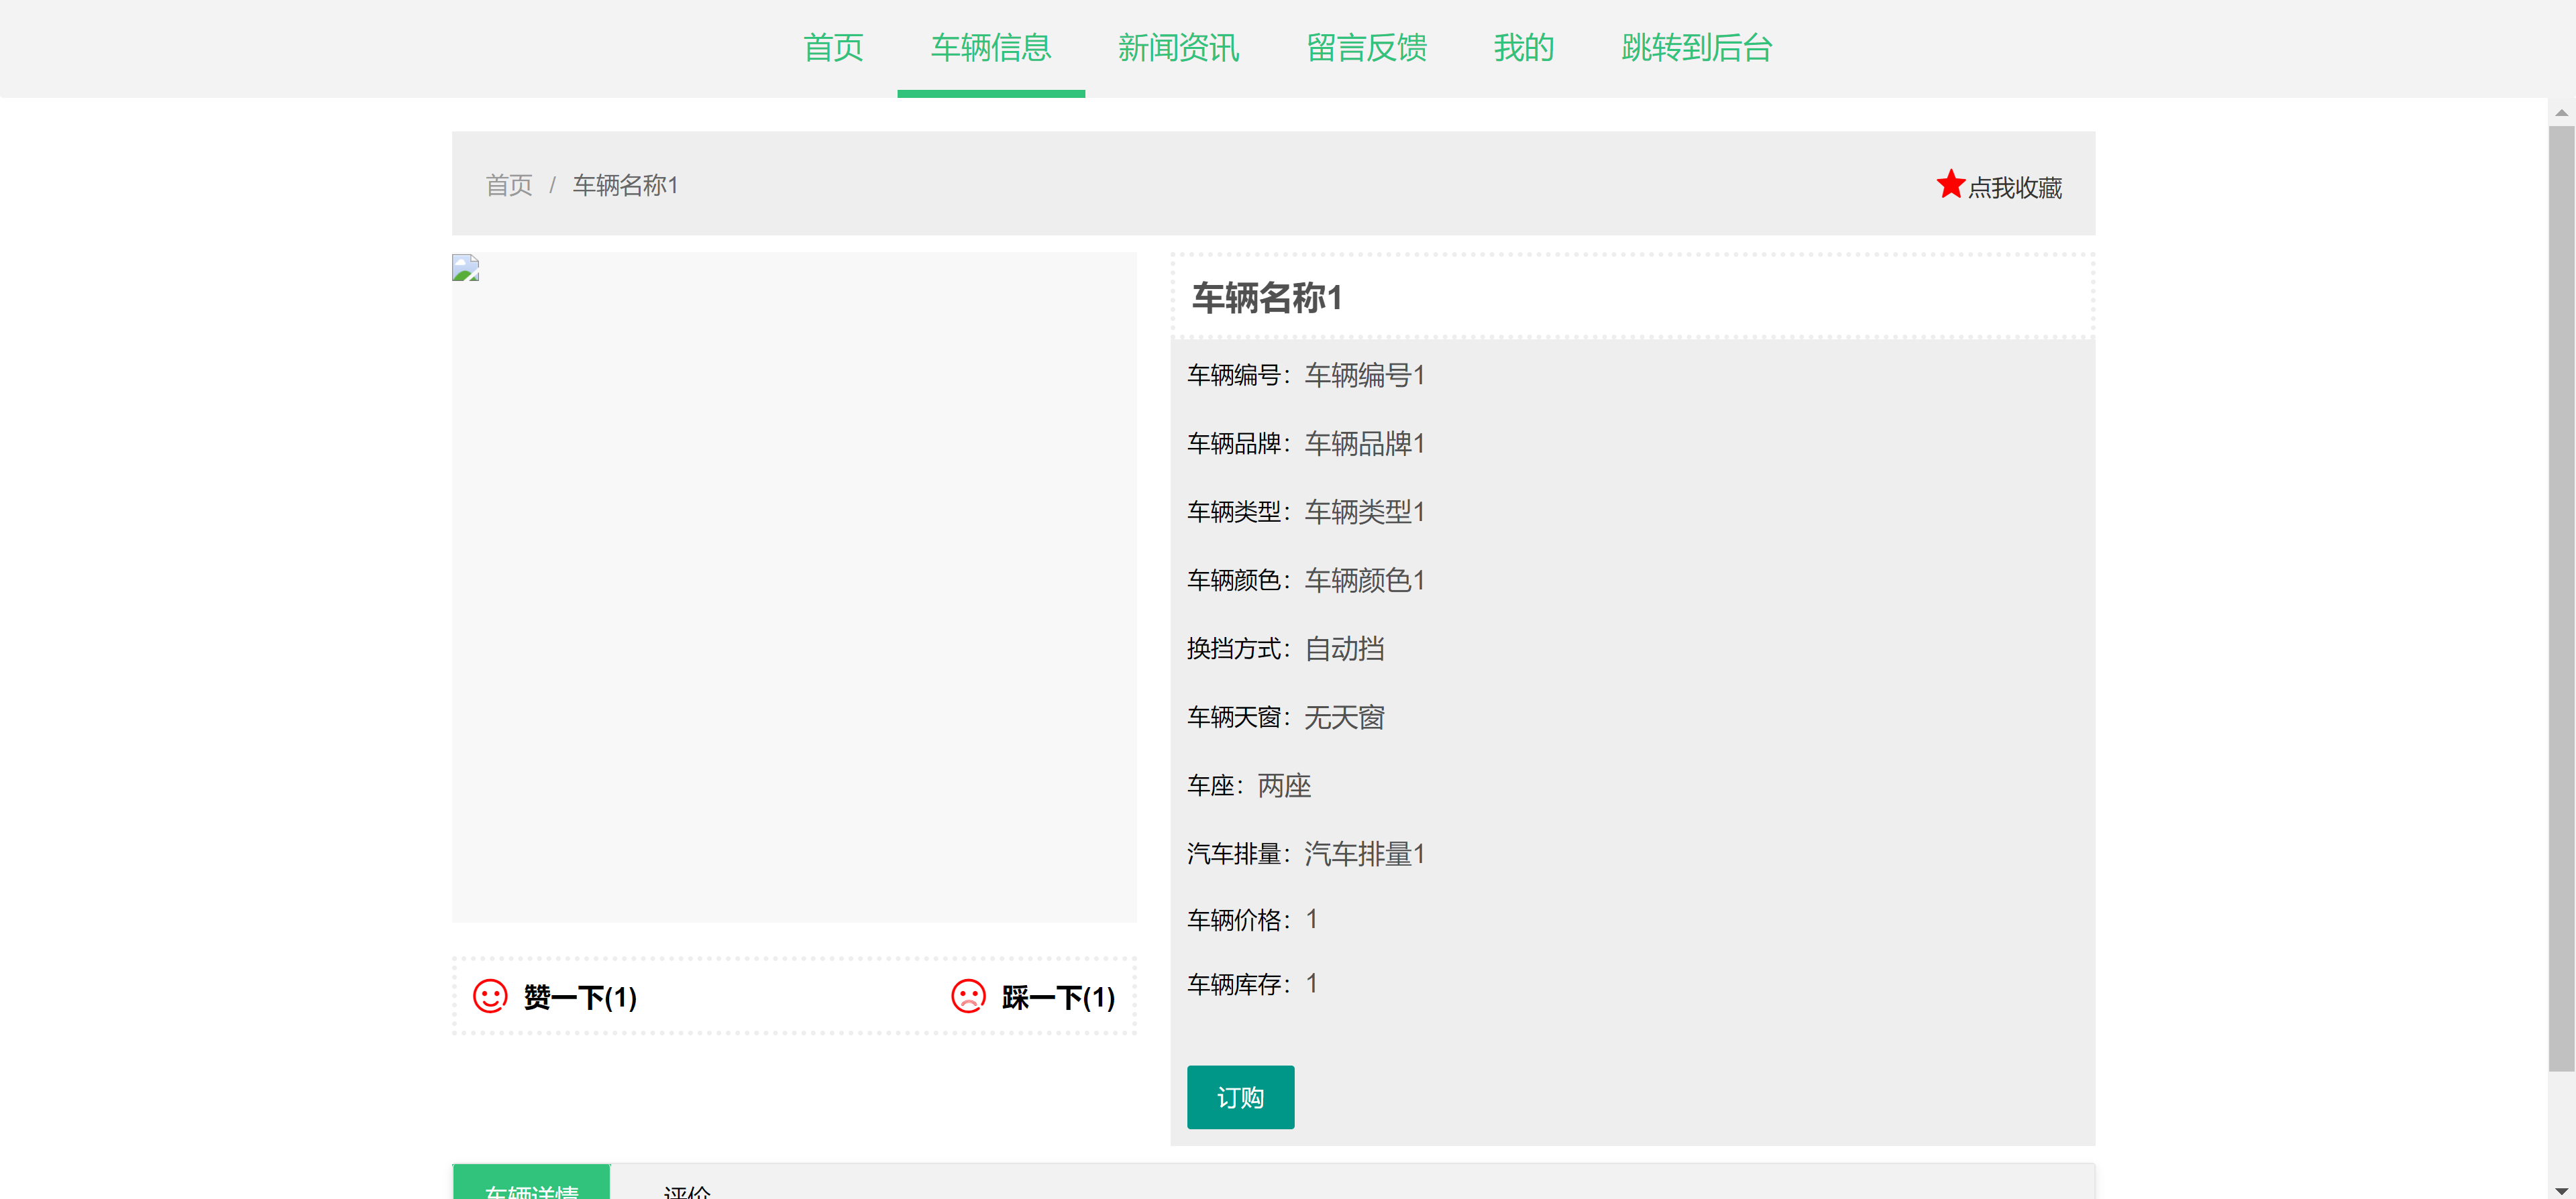Click the 车辆品牌1 value text
This screenshot has width=2576, height=1199.
click(1365, 443)
